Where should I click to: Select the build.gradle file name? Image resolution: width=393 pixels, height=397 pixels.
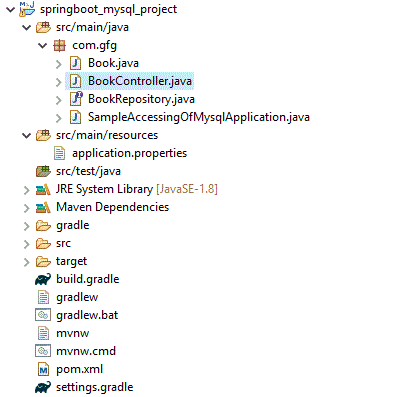(x=88, y=279)
